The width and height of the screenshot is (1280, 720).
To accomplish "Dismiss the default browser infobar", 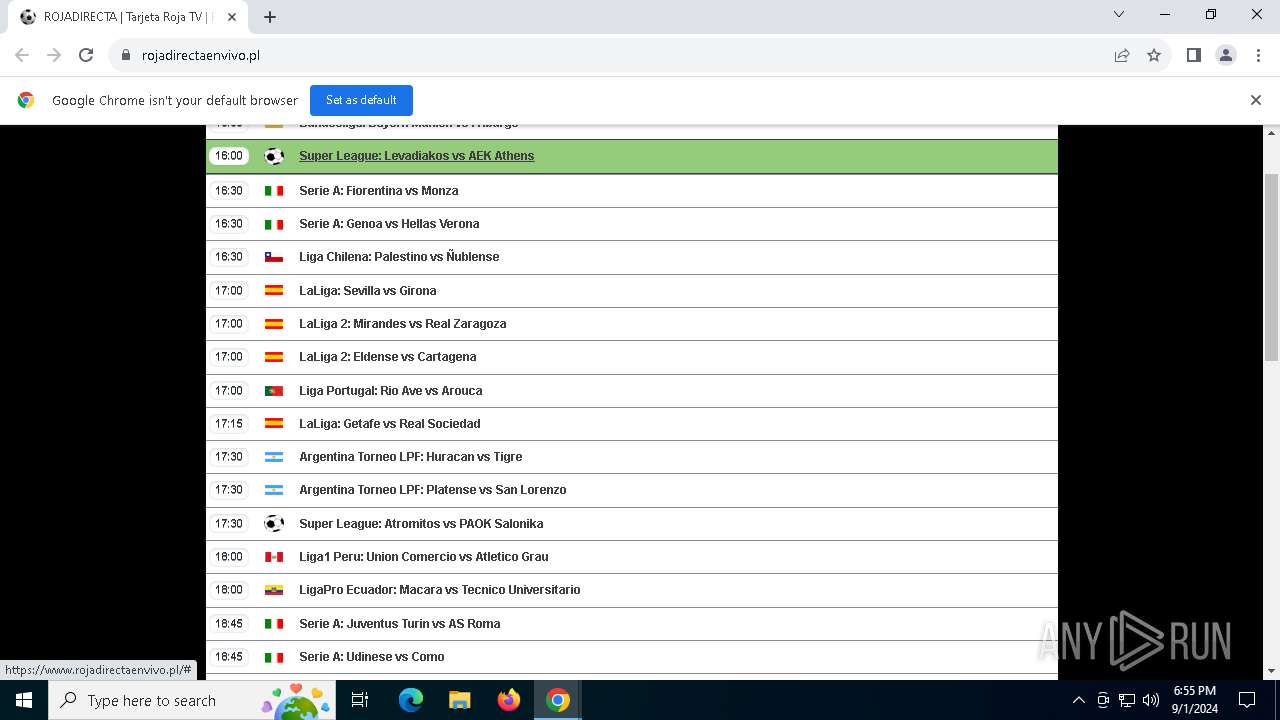I will coord(1256,100).
